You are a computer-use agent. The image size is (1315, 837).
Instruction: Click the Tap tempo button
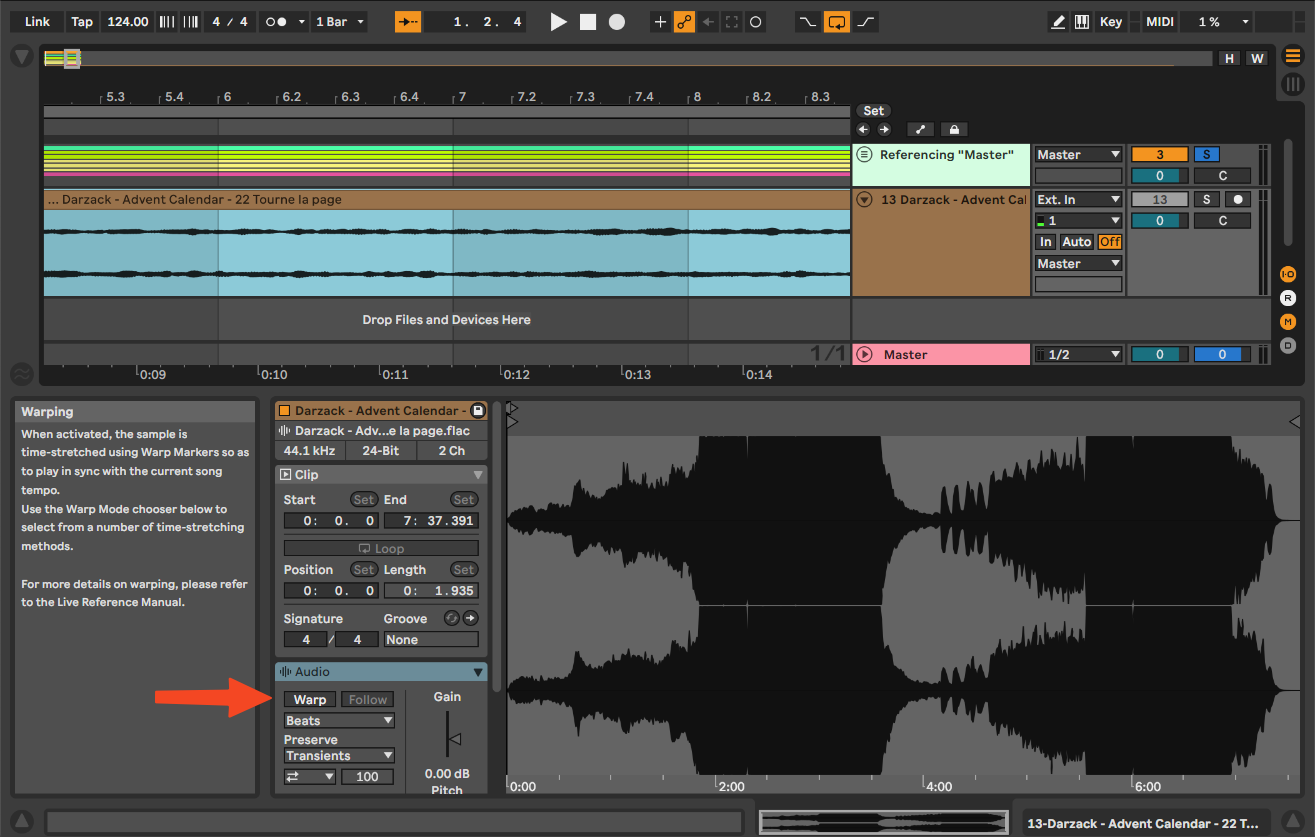82,22
